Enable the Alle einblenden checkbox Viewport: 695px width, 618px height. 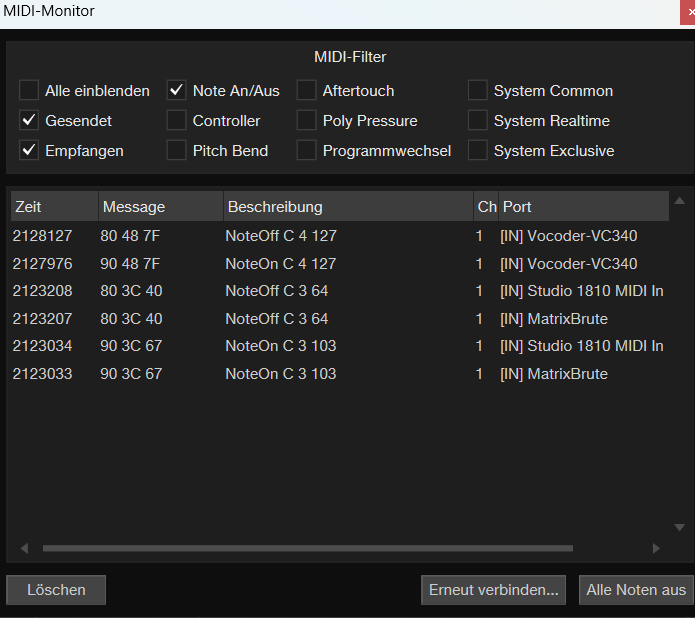[29, 91]
